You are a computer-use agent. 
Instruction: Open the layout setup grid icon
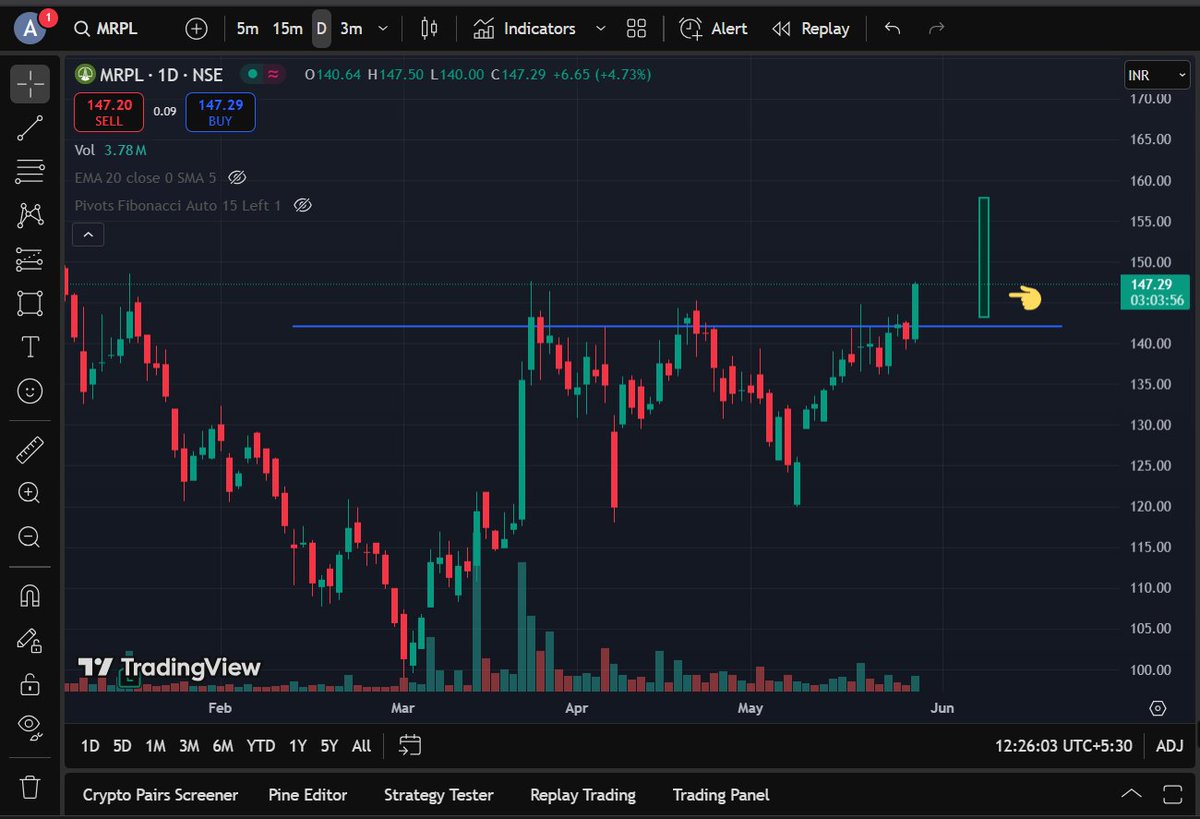(x=636, y=29)
